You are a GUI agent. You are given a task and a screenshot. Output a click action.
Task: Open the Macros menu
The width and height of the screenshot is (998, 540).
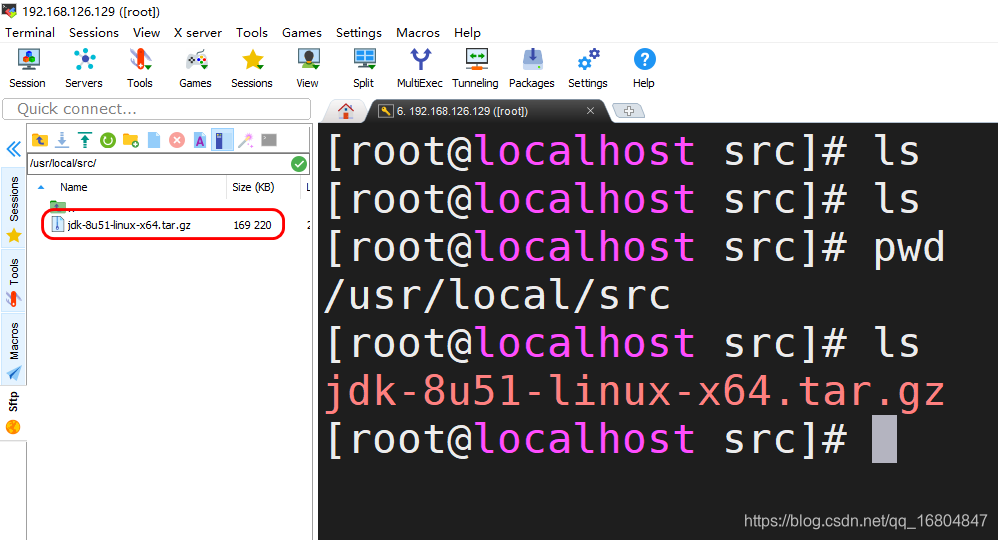pos(418,32)
